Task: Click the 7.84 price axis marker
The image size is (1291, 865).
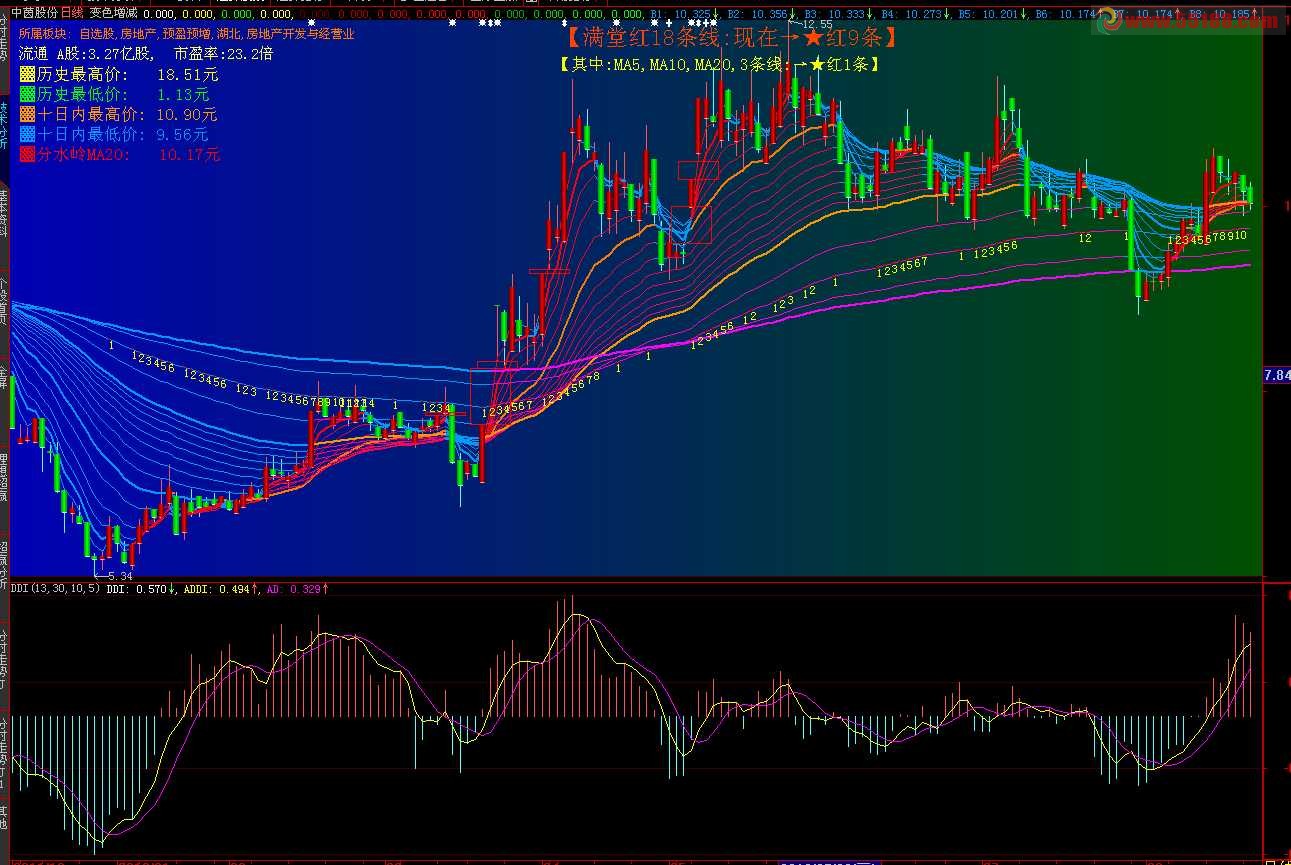Action: pyautogui.click(x=1277, y=375)
